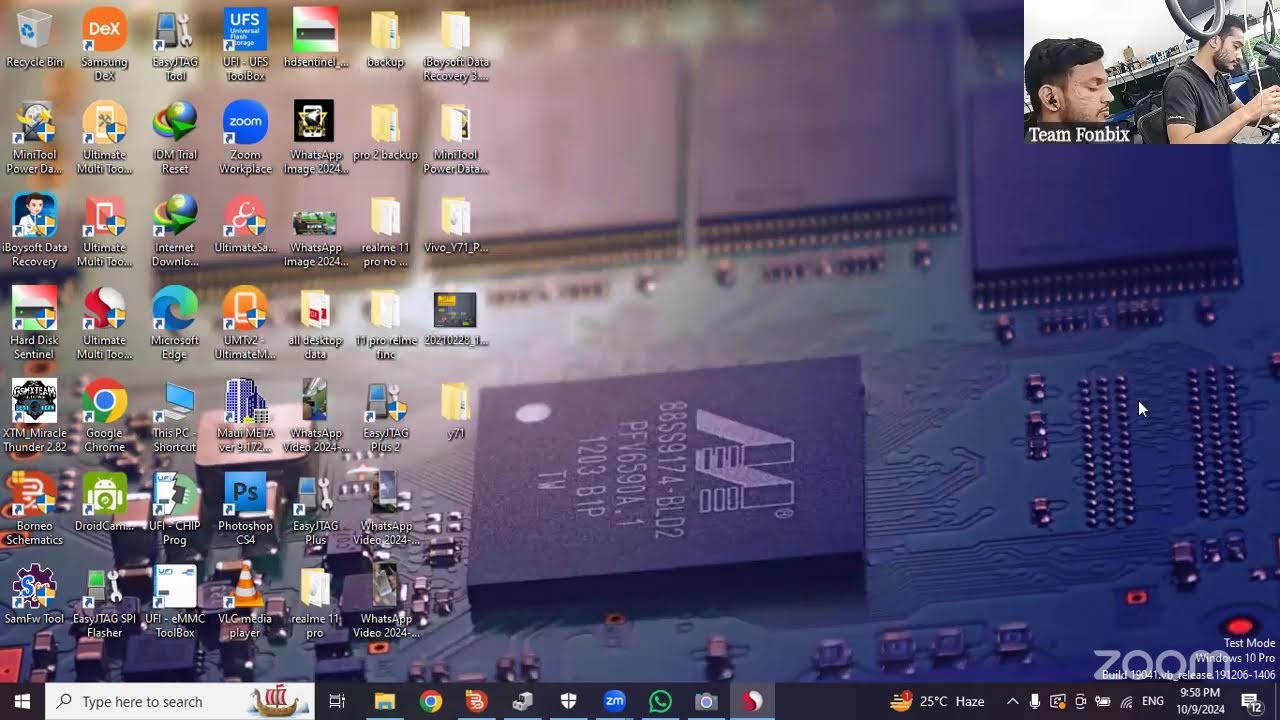Image resolution: width=1280 pixels, height=720 pixels.
Task: Launch MiniTool Power Data shield-badged shortcut
Action: click(34, 138)
